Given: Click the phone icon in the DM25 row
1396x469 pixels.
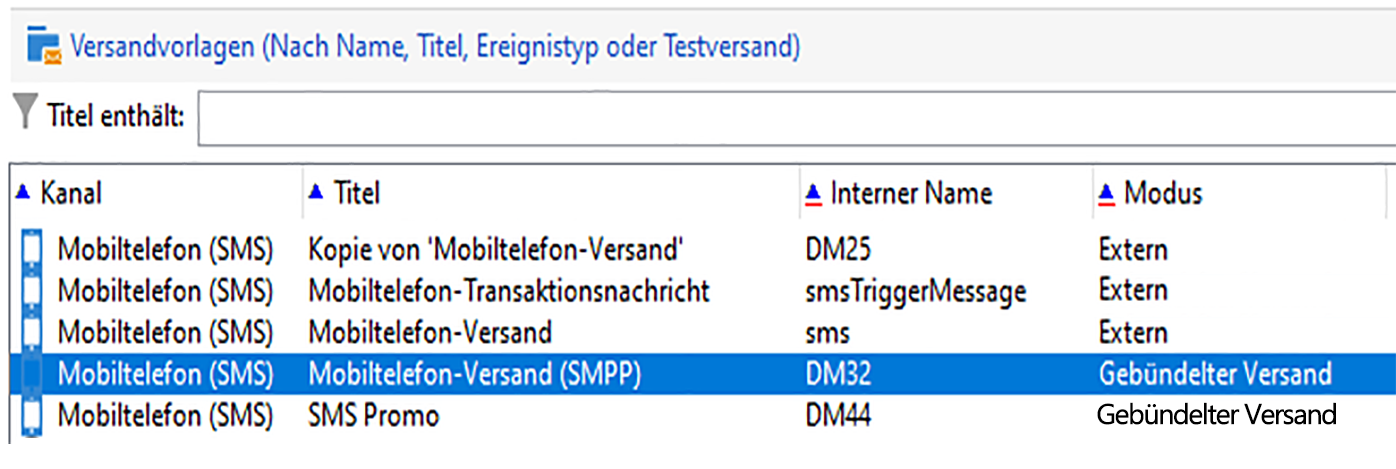Looking at the screenshot, I should (x=33, y=249).
